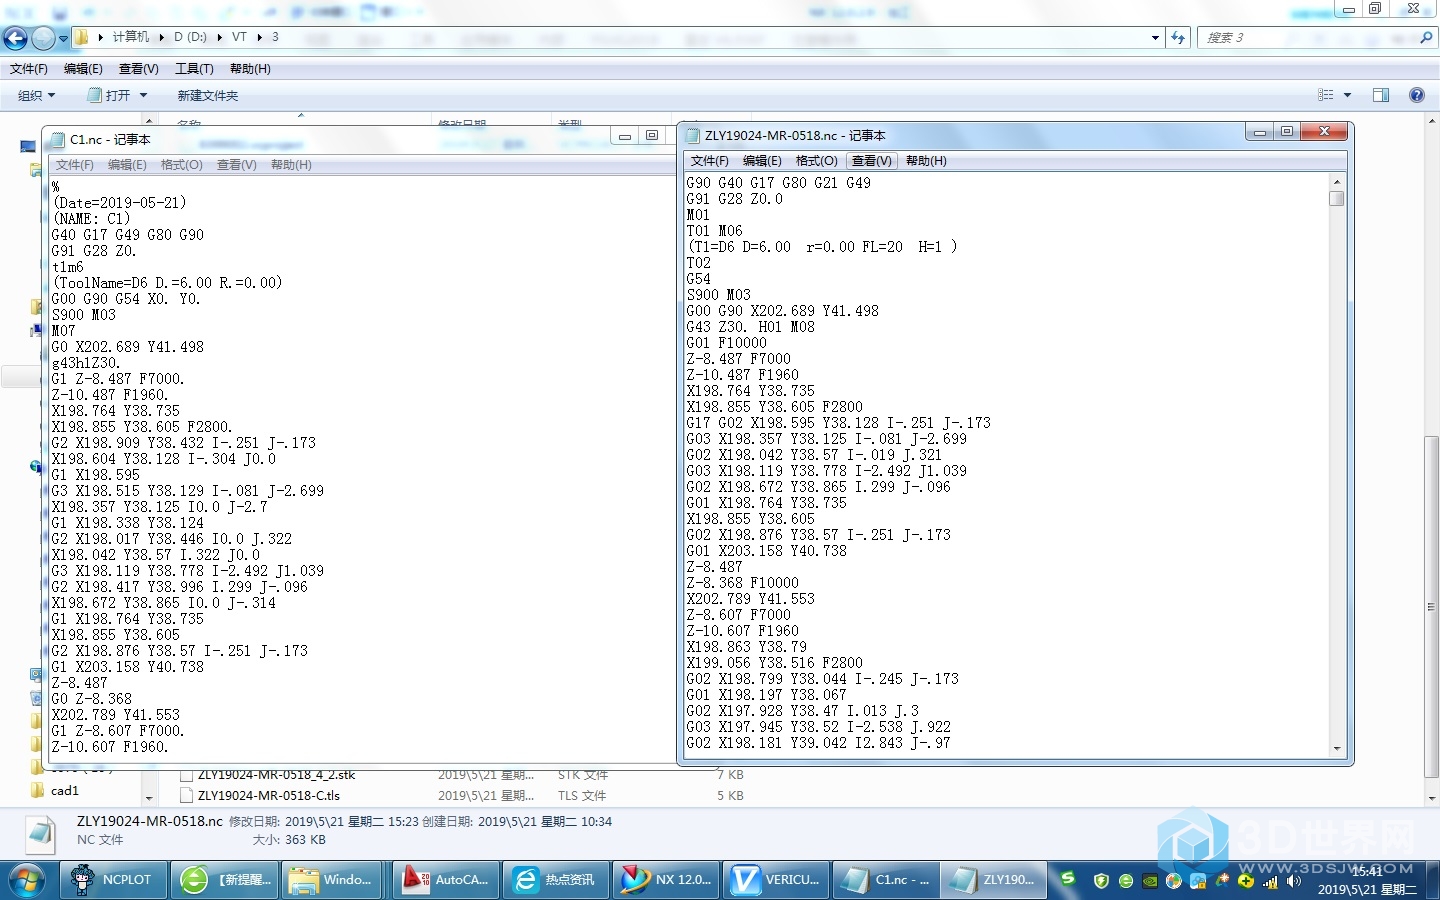The image size is (1440, 900).
Task: Click the Windows Start orb
Action: click(27, 880)
